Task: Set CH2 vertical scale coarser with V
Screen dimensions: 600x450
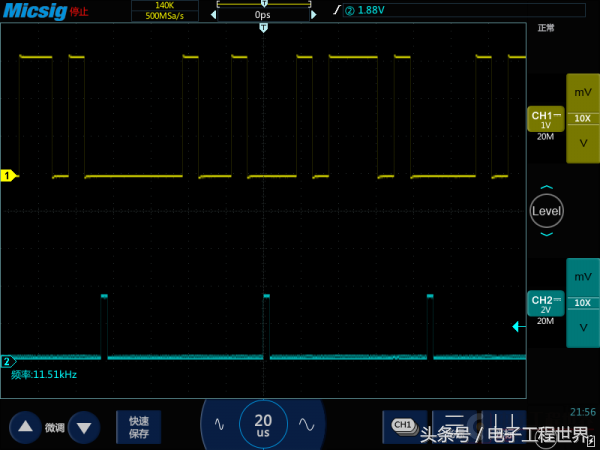Action: (x=583, y=328)
